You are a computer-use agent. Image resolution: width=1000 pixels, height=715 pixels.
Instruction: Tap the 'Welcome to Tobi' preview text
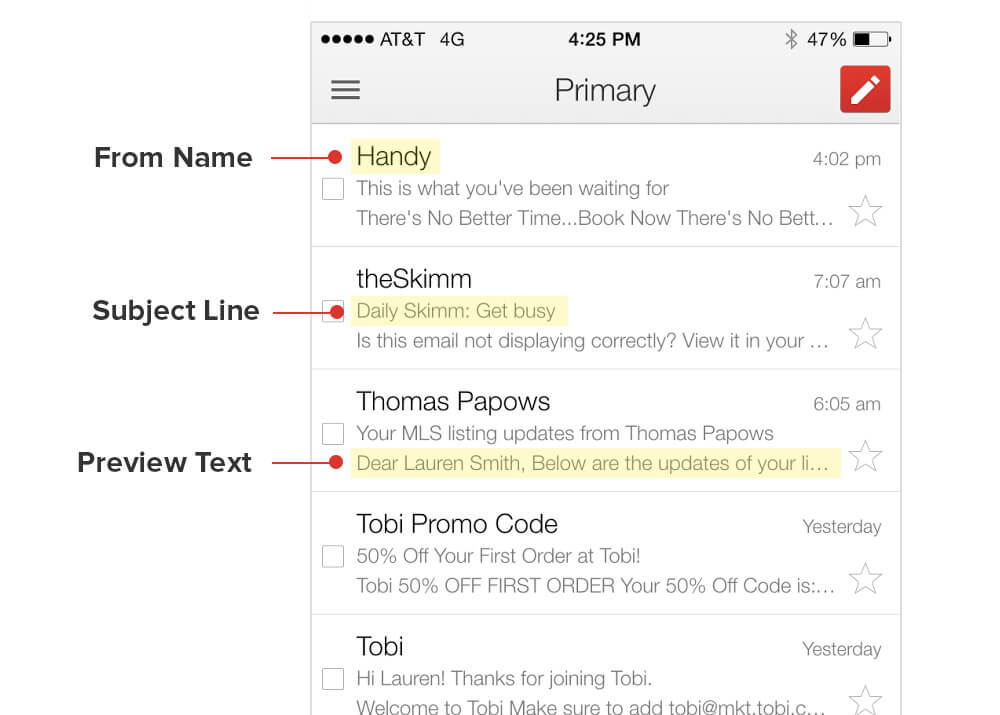(x=591, y=706)
